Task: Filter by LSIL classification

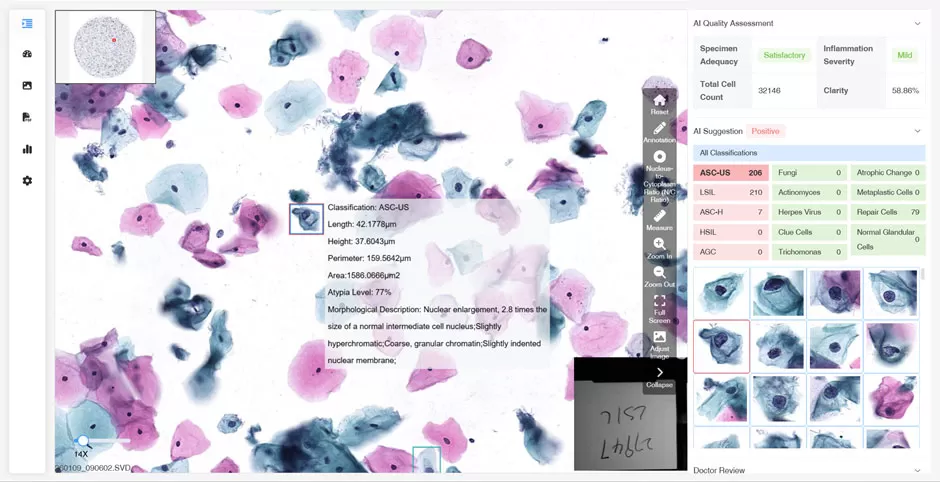Action: click(x=729, y=192)
